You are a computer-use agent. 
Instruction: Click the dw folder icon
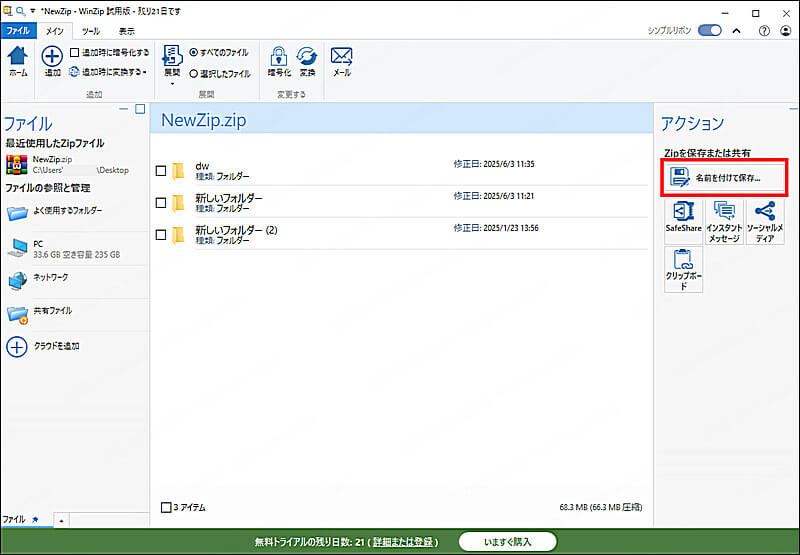point(178,171)
